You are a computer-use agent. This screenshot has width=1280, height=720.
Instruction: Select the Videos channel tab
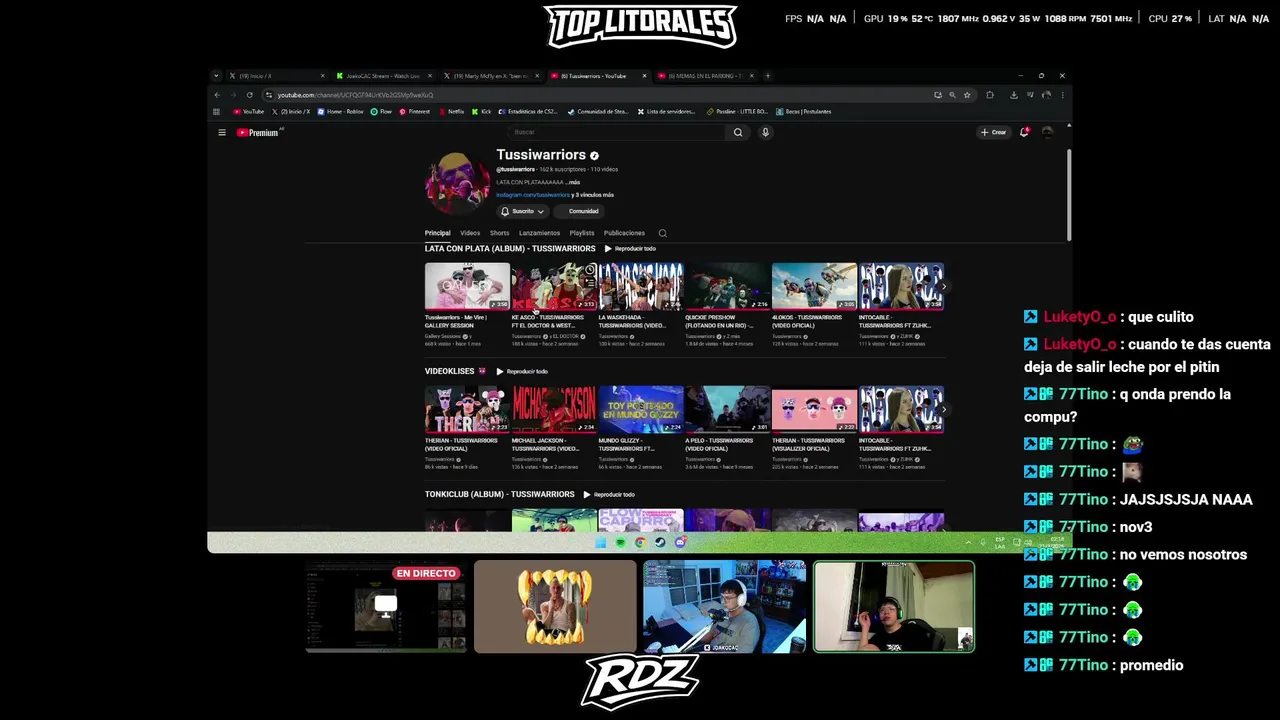(470, 233)
